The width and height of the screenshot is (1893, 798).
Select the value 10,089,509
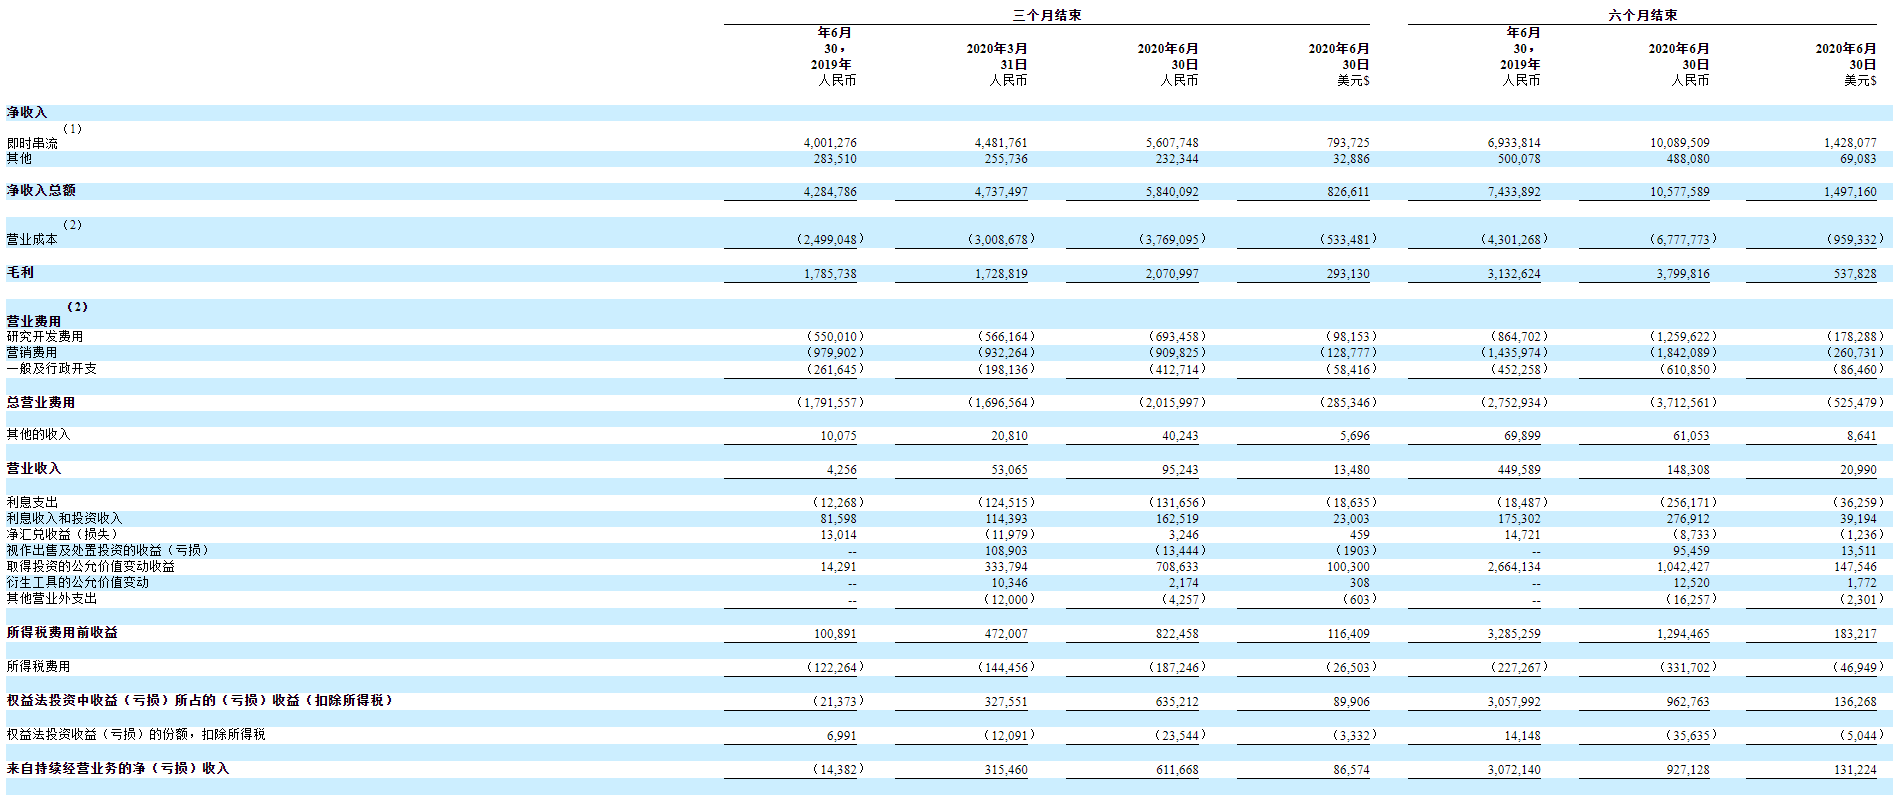(x=1679, y=143)
